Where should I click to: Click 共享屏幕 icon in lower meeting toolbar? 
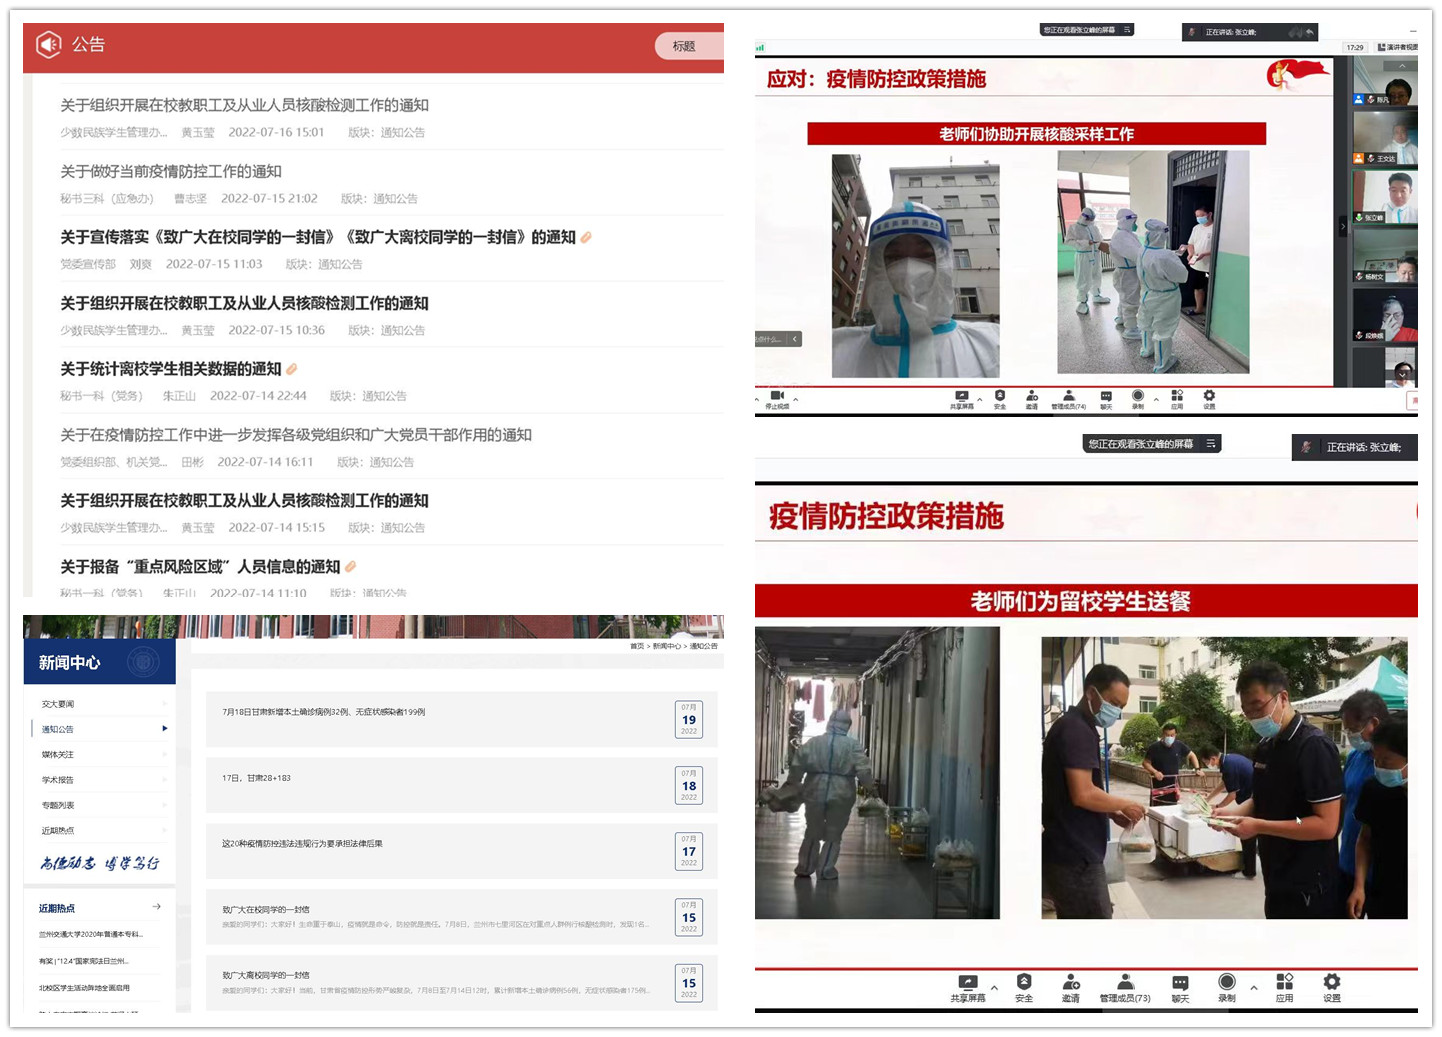(x=967, y=982)
